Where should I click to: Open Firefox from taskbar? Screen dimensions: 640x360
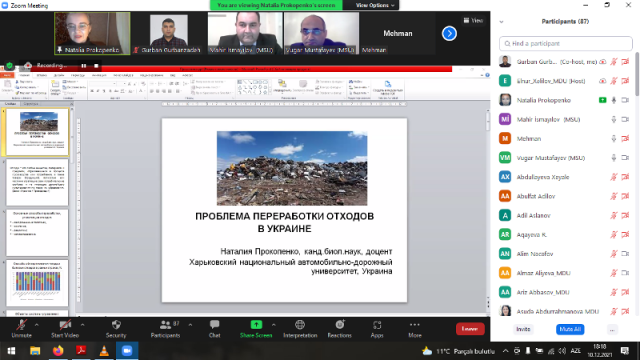[x=58, y=351]
